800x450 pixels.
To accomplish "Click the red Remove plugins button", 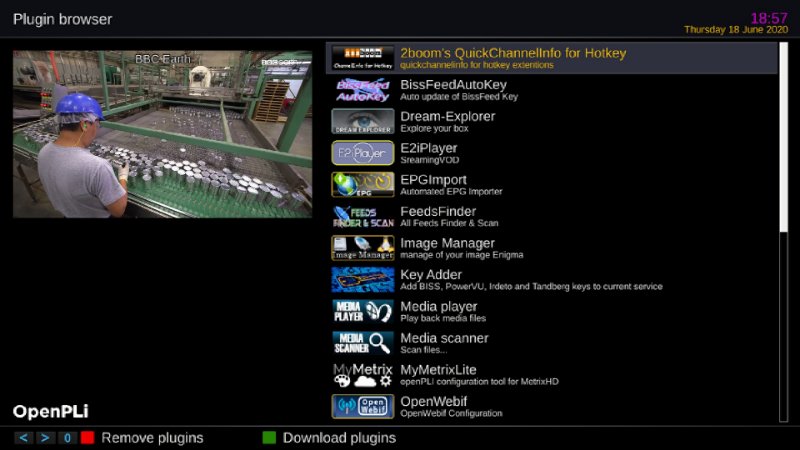I will [88, 438].
